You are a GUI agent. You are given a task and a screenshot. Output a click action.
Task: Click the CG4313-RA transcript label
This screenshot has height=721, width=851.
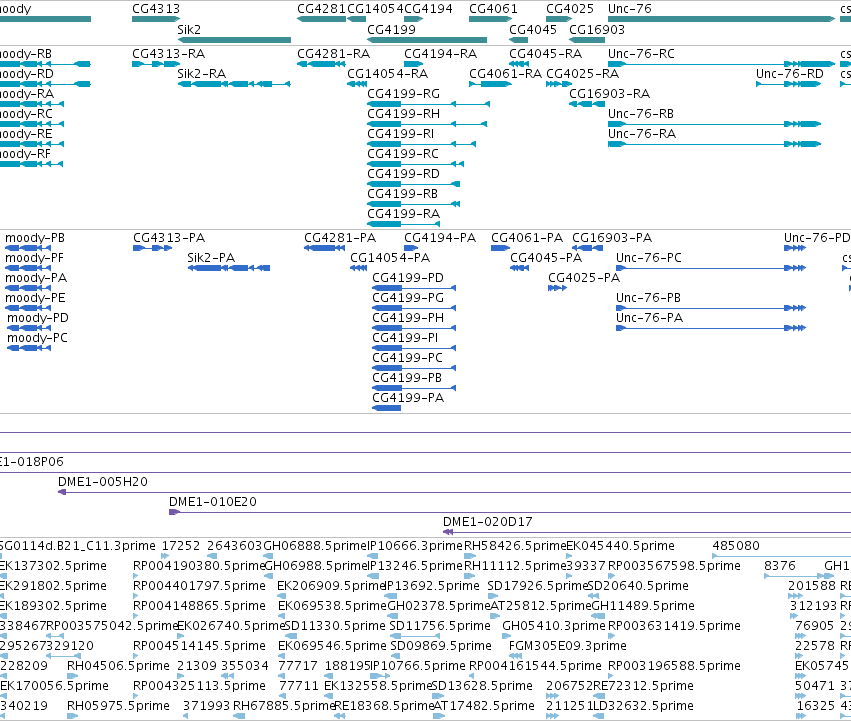point(169,54)
